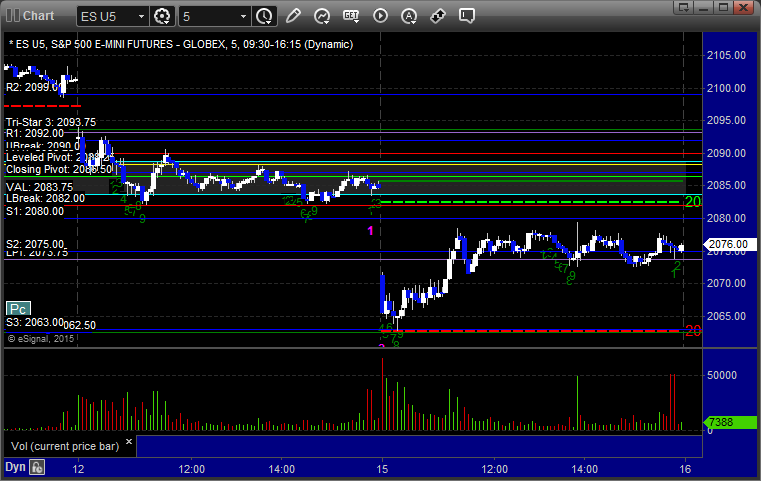
Task: Click the 2076.00 current price marker
Action: [728, 244]
